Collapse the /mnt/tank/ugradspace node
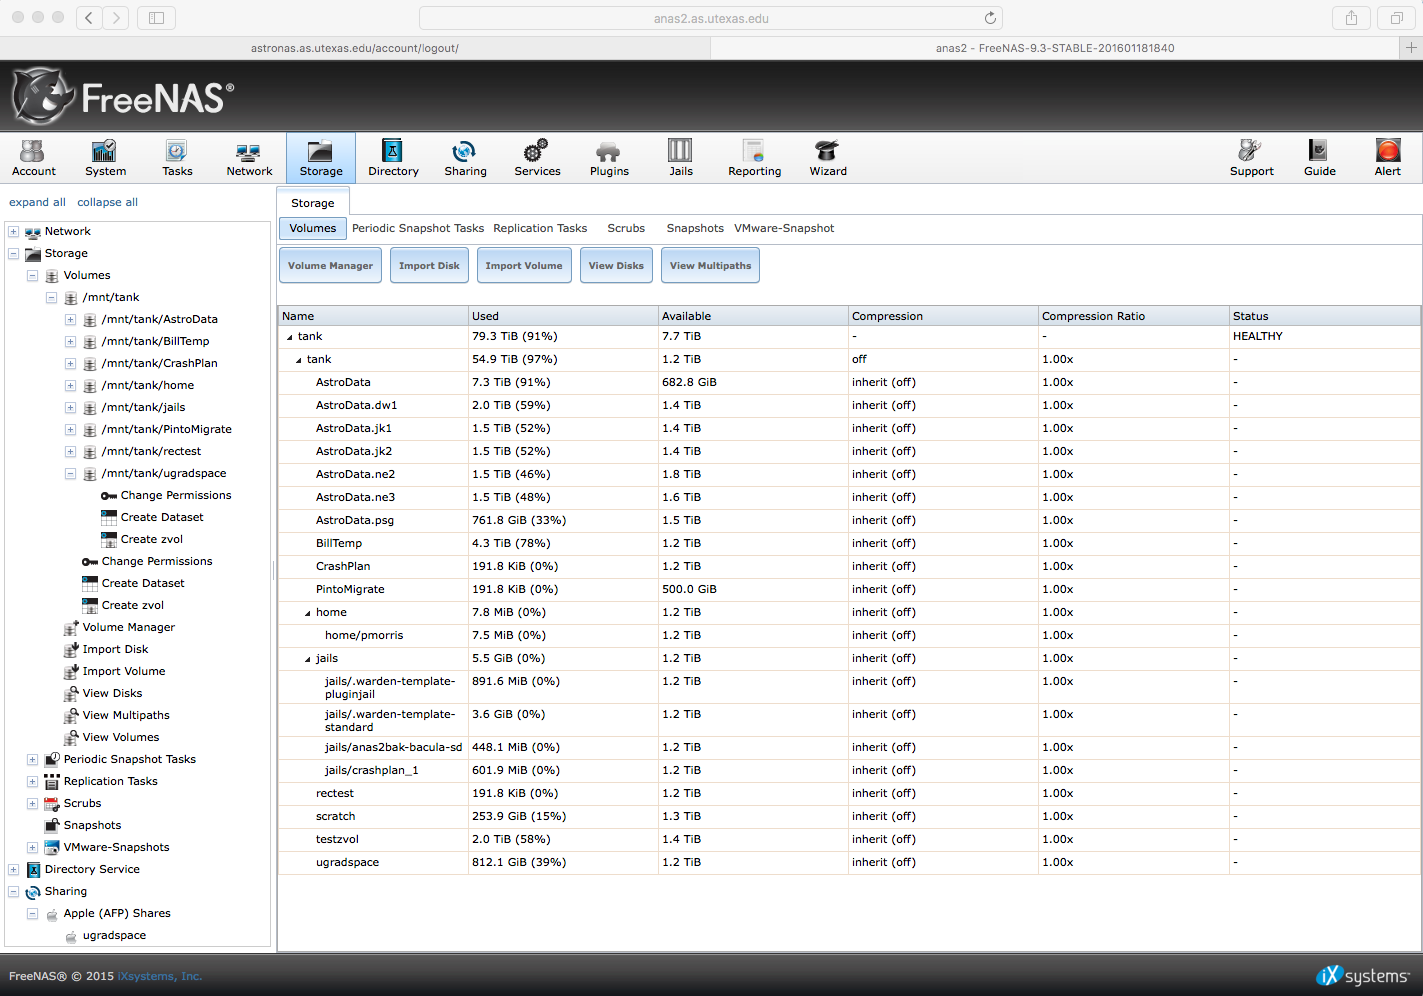The image size is (1423, 996). coord(70,473)
